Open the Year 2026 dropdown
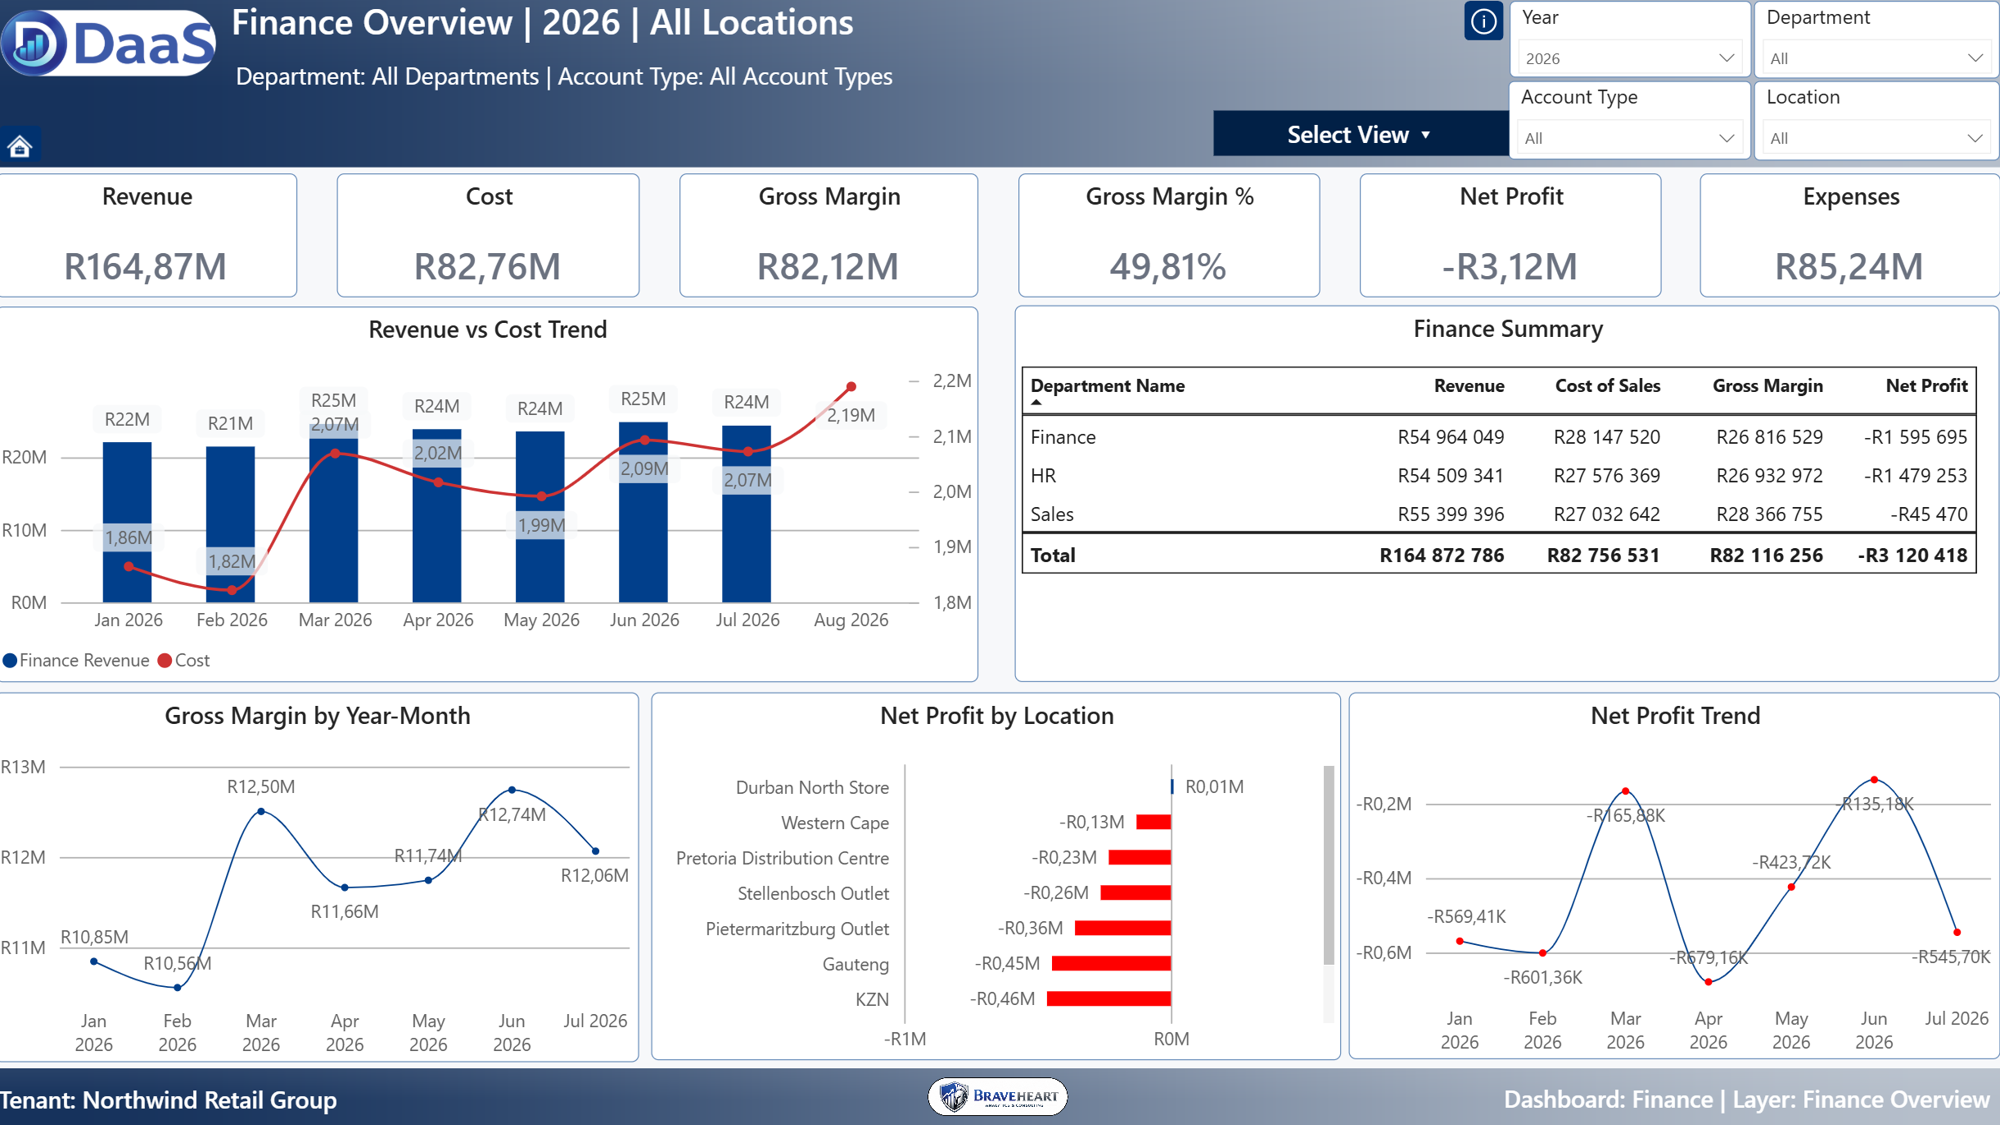This screenshot has height=1125, width=2000. tap(1630, 58)
